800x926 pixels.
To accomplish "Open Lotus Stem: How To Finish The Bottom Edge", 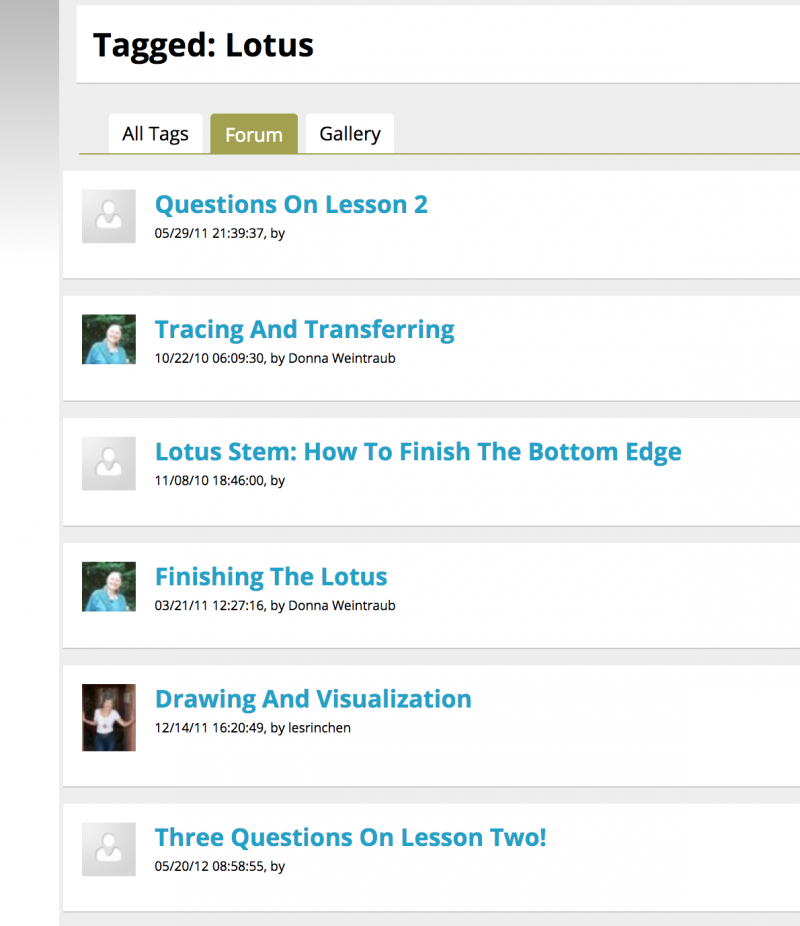I will point(418,452).
